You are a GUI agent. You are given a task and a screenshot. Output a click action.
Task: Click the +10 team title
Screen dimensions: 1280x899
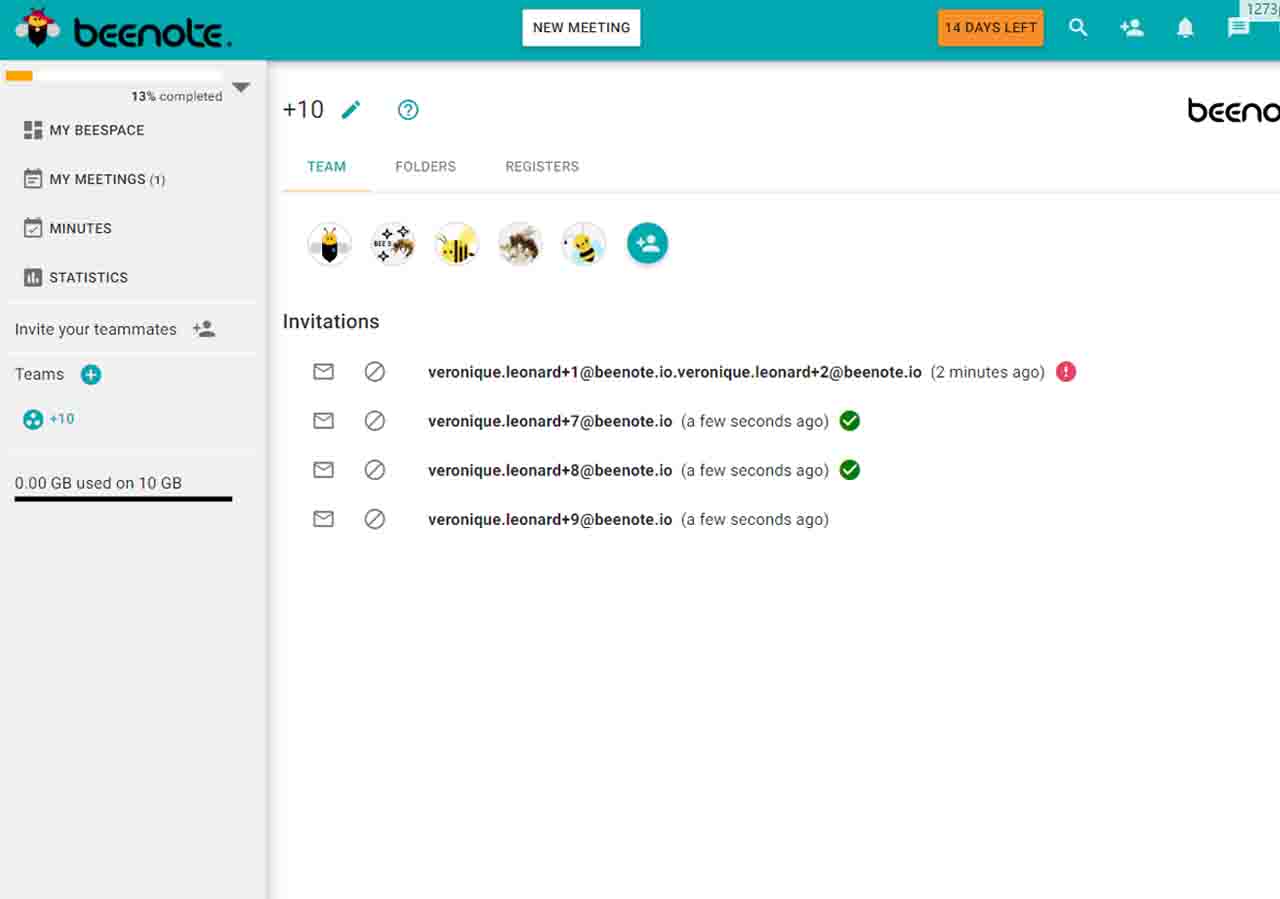coord(303,110)
